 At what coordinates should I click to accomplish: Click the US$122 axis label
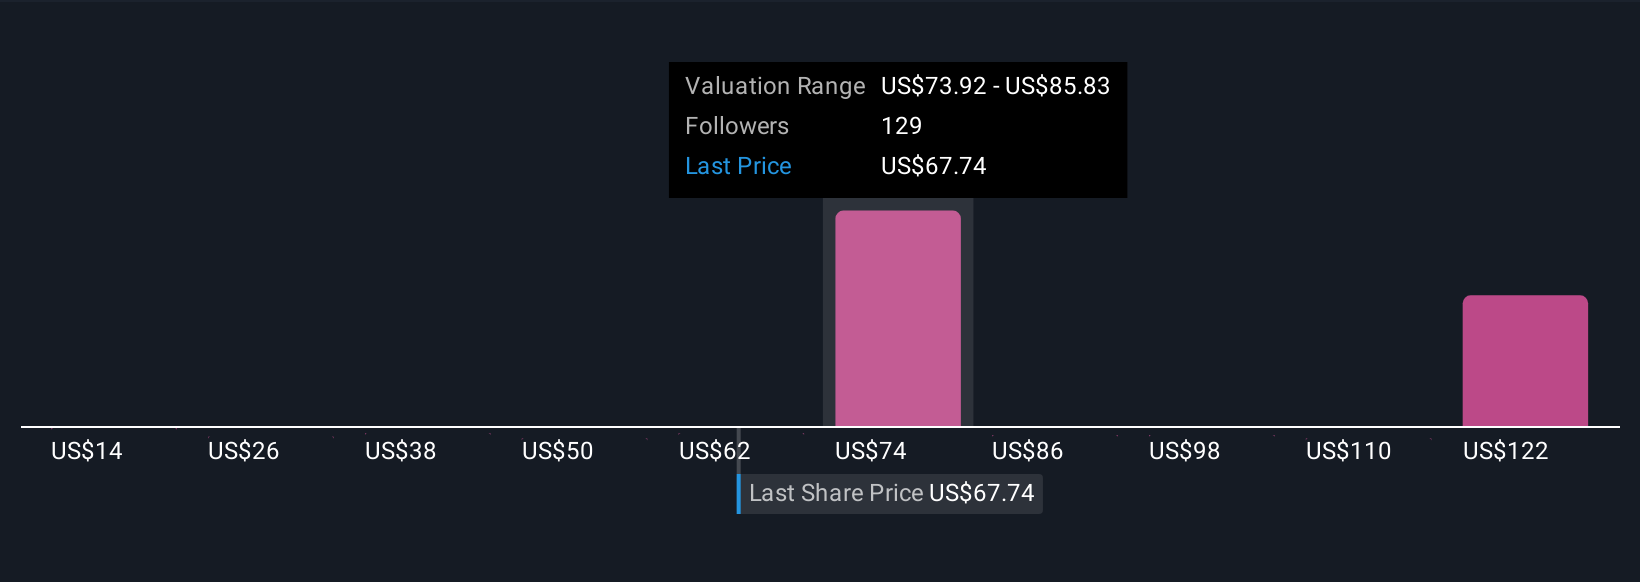pos(1506,451)
